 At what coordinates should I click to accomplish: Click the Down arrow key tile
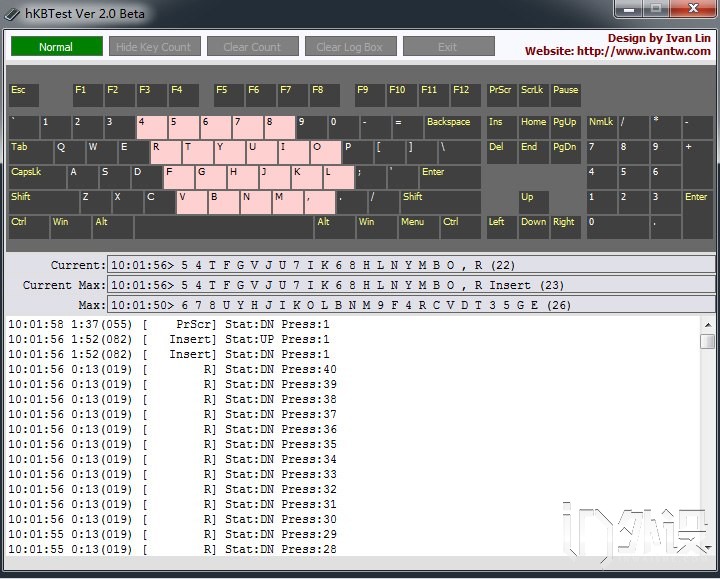[x=534, y=227]
